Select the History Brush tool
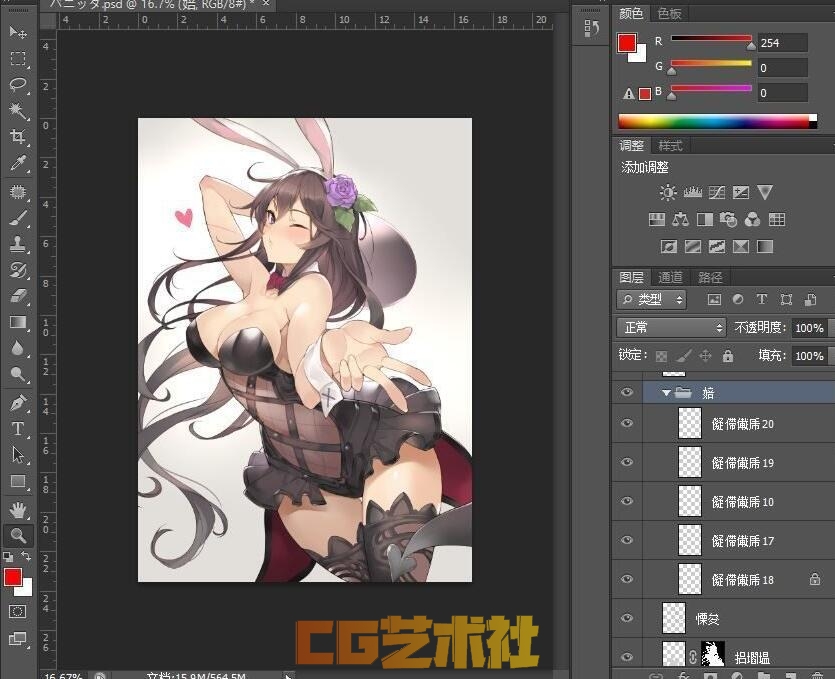The height and width of the screenshot is (679, 835). (x=18, y=271)
